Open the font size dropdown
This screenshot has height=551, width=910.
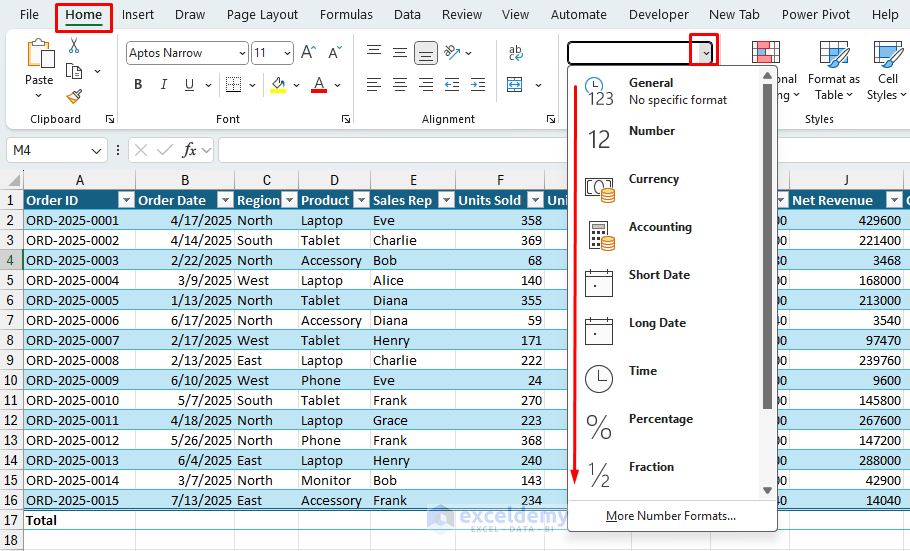[x=287, y=53]
